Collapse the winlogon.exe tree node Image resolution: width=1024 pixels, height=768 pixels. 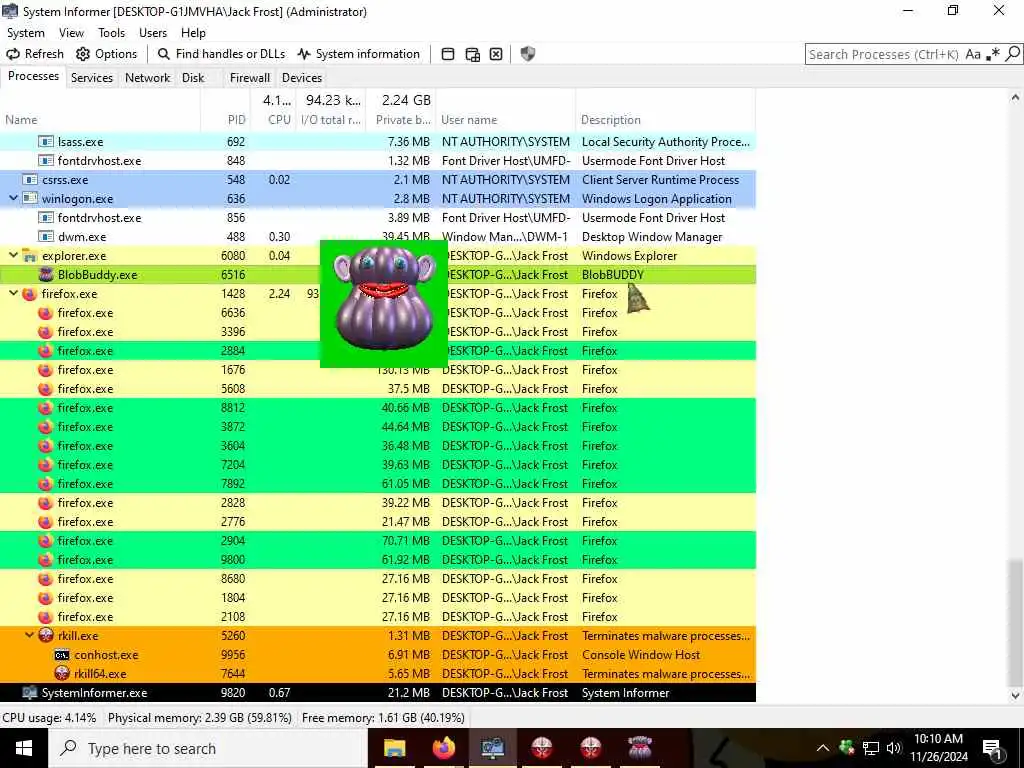13,199
